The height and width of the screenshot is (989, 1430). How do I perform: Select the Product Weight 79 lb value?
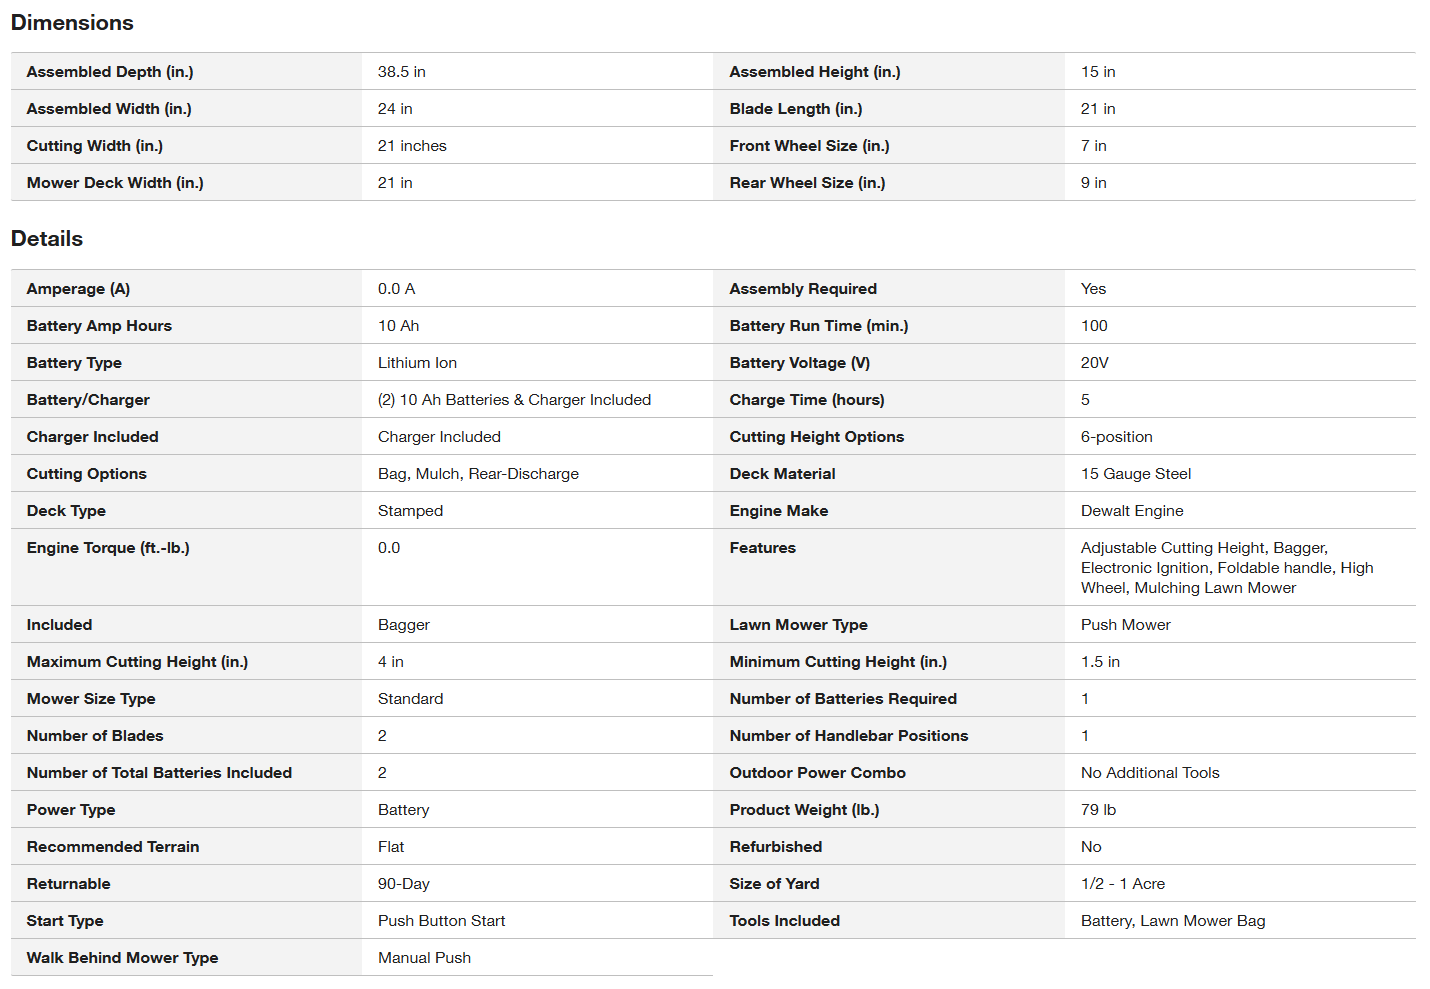tap(1098, 810)
